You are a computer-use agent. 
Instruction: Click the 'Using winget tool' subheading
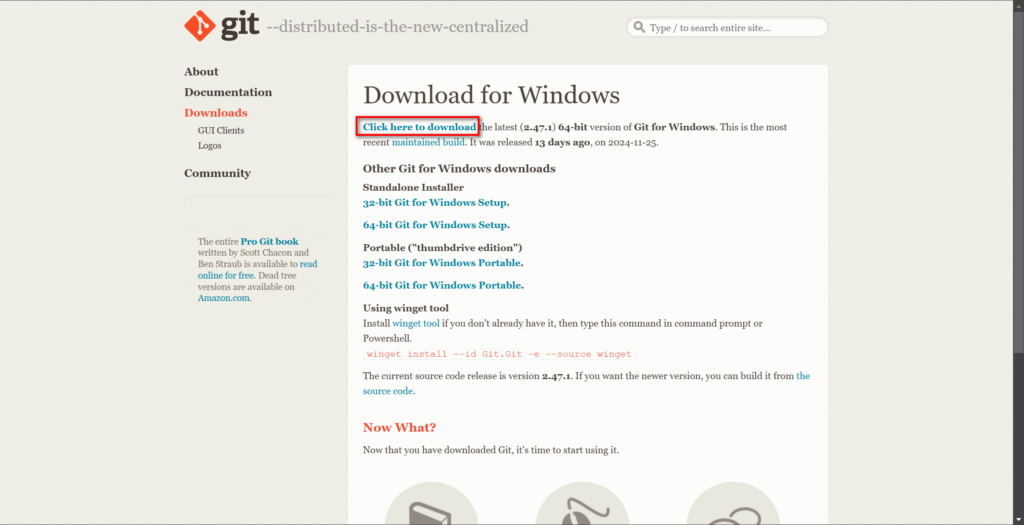pyautogui.click(x=406, y=308)
